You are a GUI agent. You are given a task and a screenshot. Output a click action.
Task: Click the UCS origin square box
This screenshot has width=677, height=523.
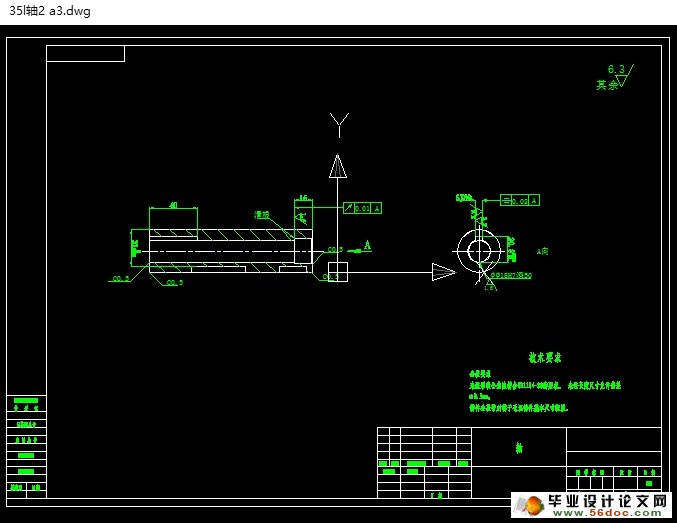[338, 271]
